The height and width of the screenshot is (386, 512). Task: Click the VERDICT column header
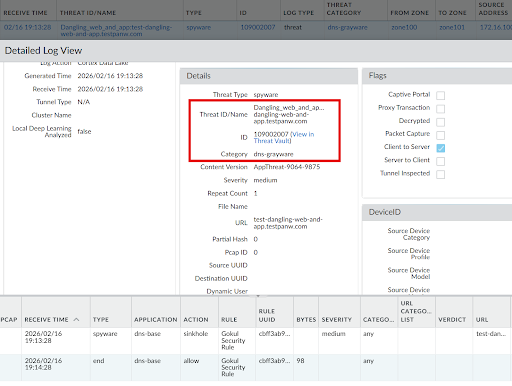coord(452,319)
